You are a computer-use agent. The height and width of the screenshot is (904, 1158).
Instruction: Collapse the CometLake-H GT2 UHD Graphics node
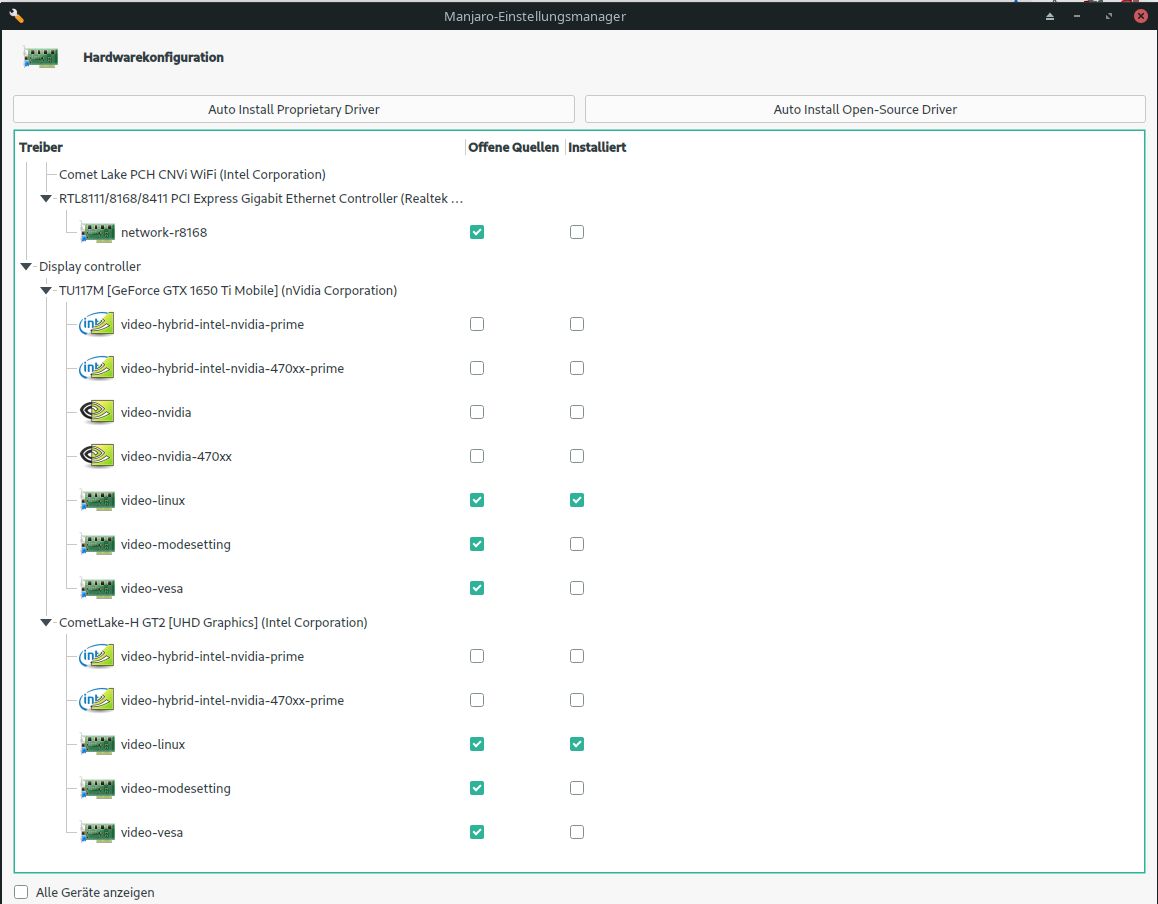[46, 623]
